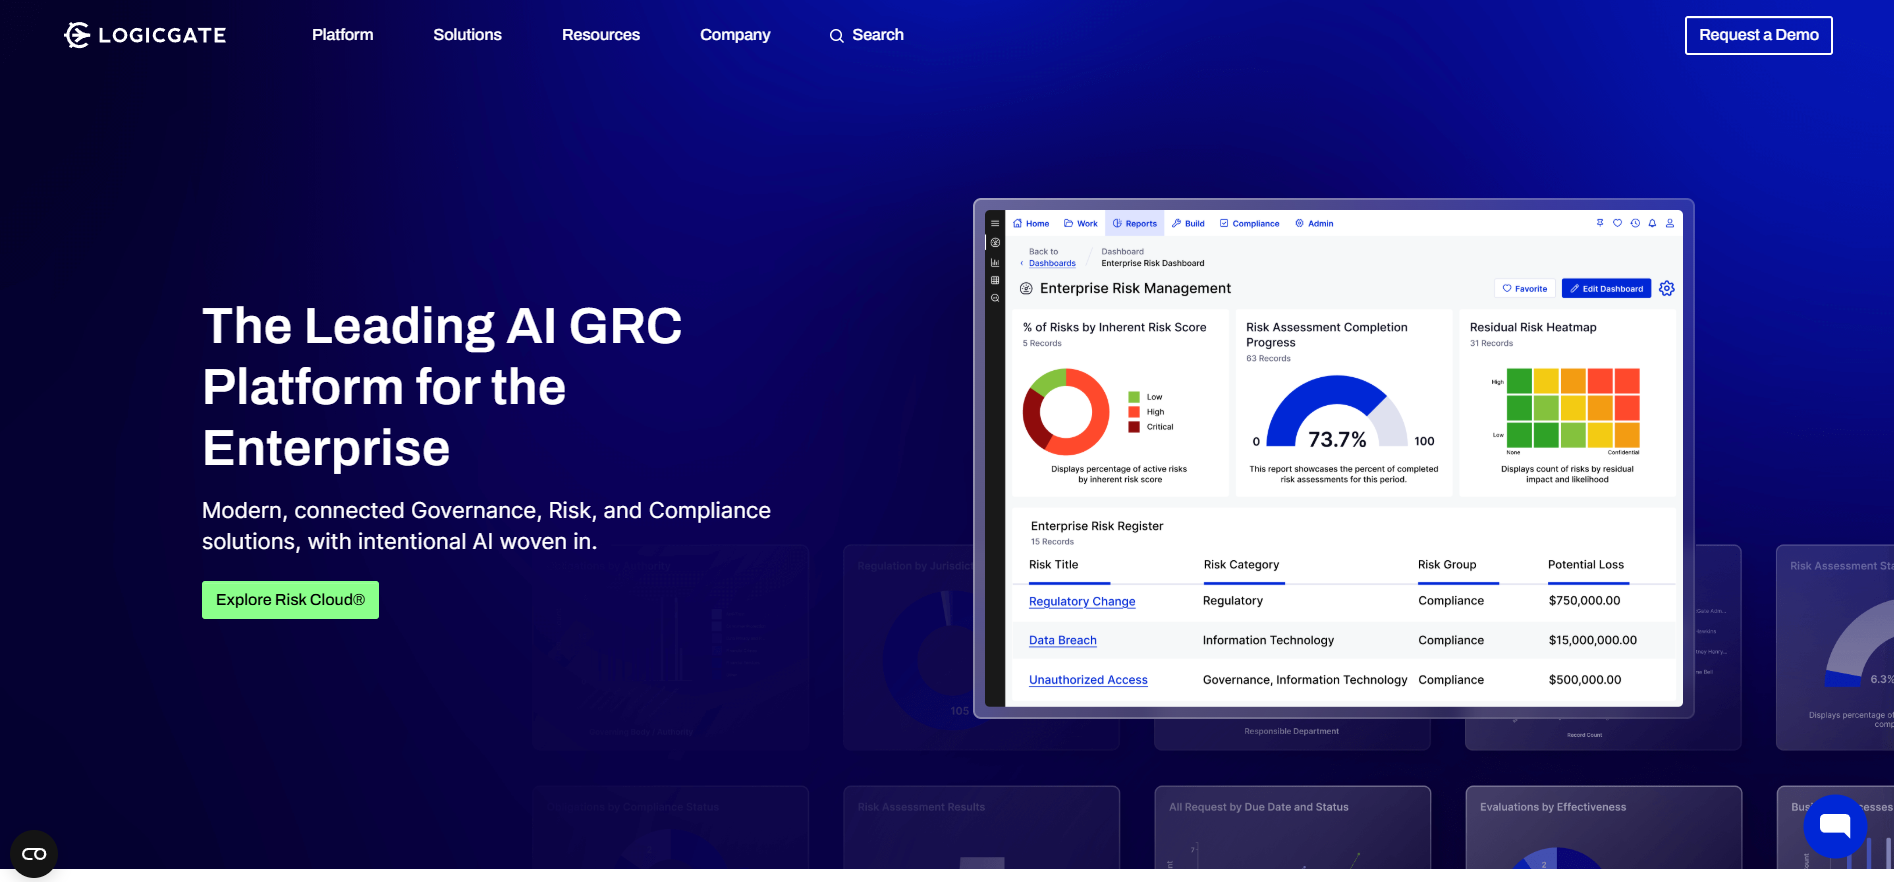This screenshot has height=882, width=1894.
Task: Click the Risk Group column header
Action: pyautogui.click(x=1447, y=565)
